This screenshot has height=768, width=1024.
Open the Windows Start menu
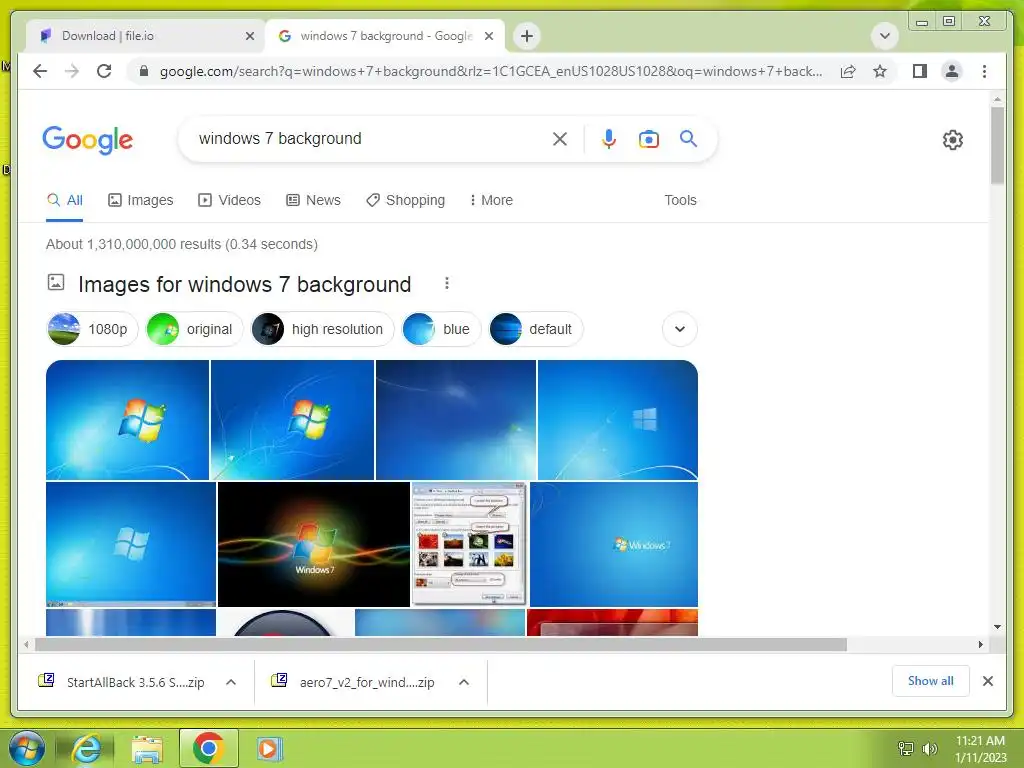(27, 748)
